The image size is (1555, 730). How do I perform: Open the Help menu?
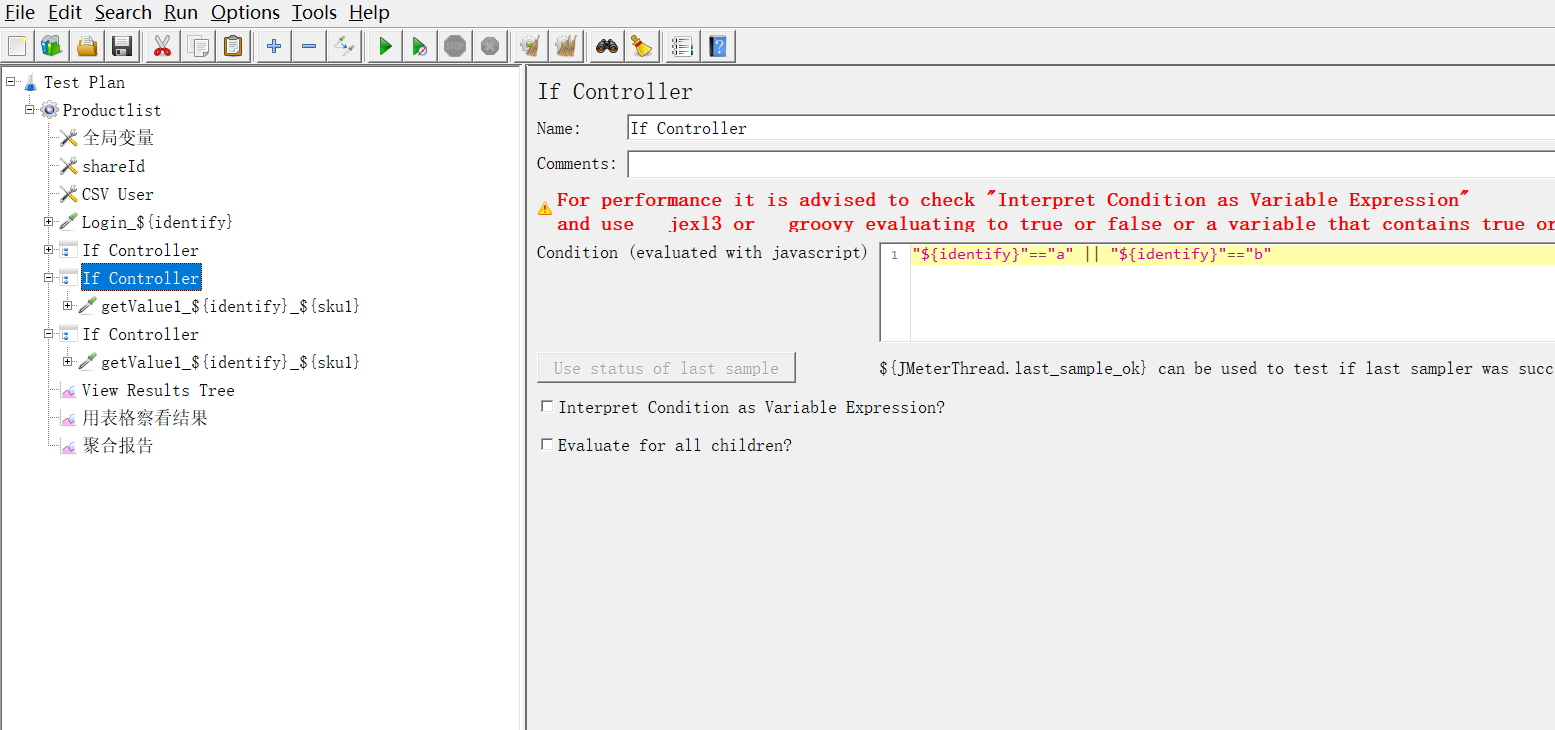[x=369, y=13]
